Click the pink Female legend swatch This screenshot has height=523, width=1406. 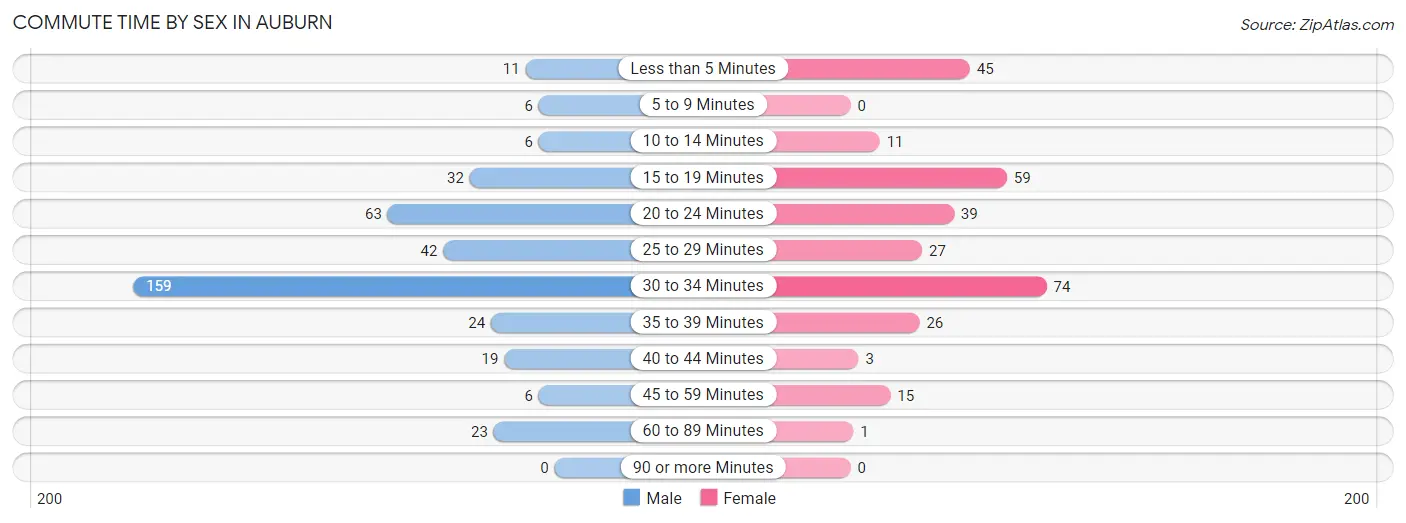coord(709,498)
